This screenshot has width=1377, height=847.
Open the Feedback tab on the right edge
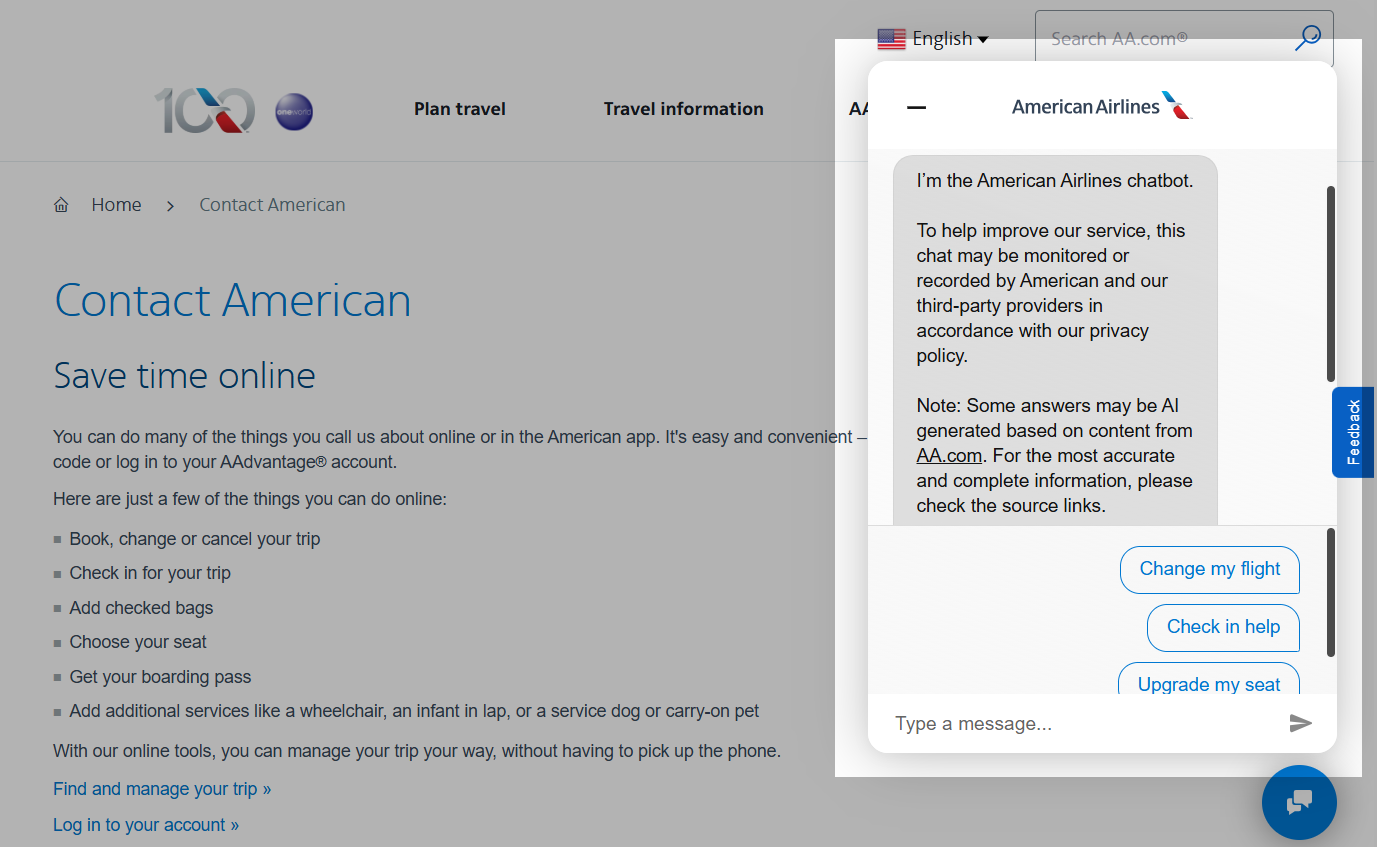(1354, 432)
